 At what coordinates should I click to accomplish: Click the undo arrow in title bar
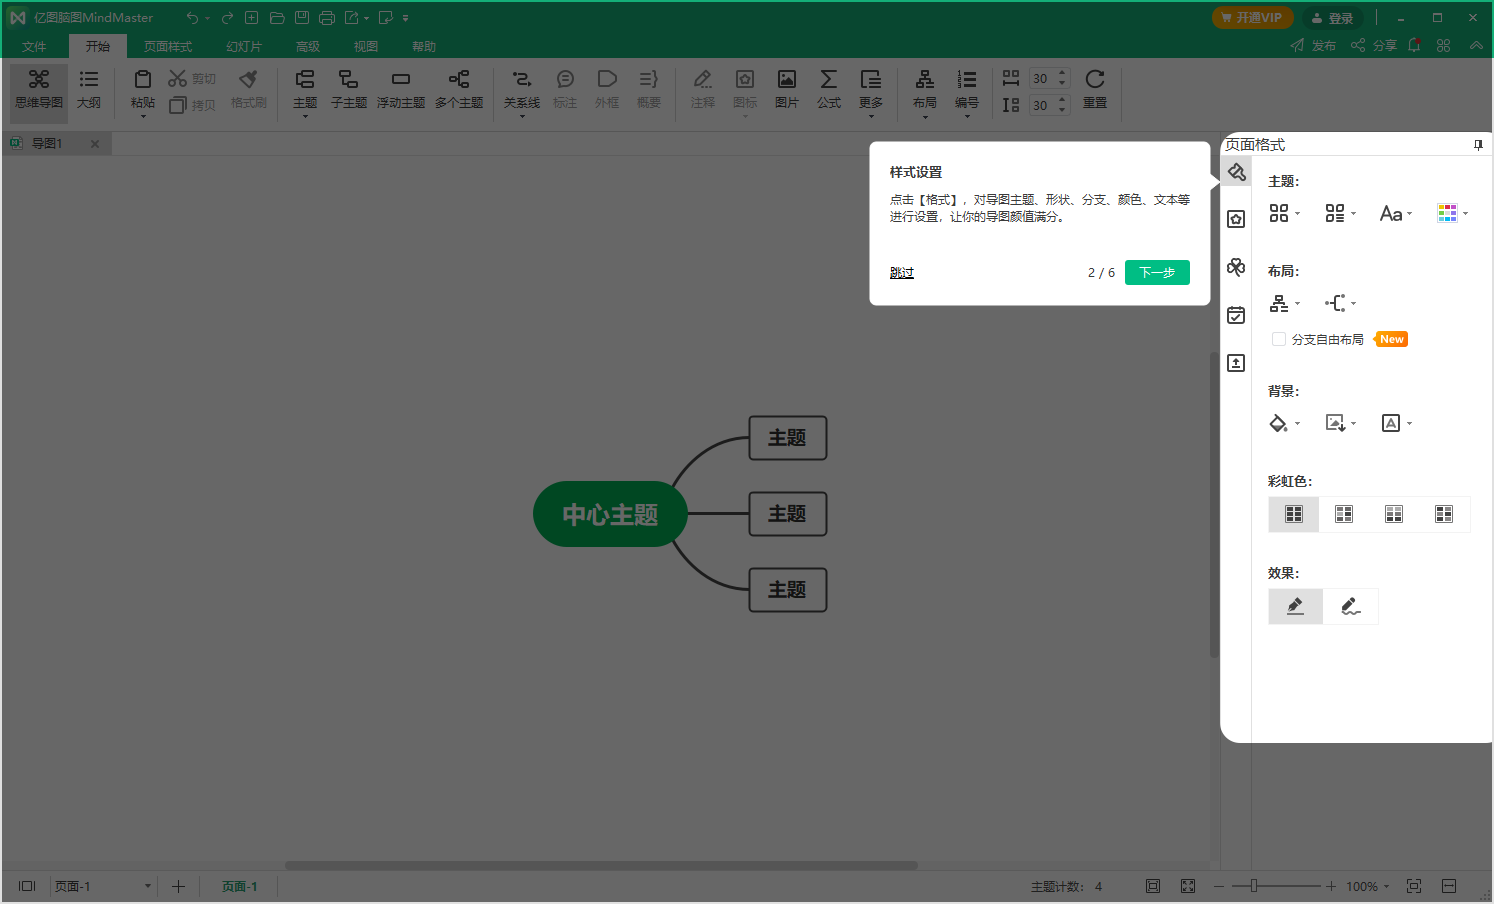pyautogui.click(x=192, y=18)
